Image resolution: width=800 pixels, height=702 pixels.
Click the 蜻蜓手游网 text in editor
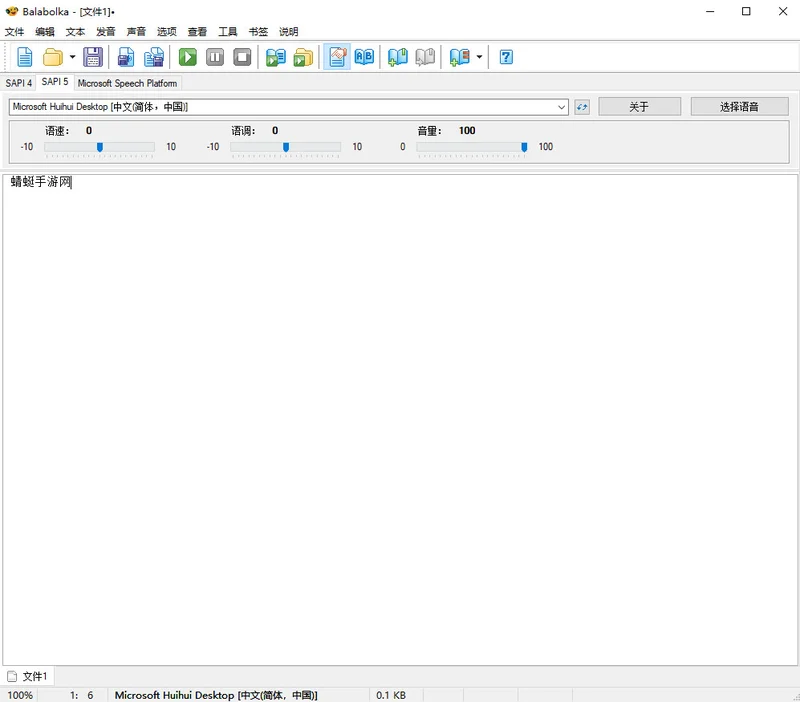point(41,182)
